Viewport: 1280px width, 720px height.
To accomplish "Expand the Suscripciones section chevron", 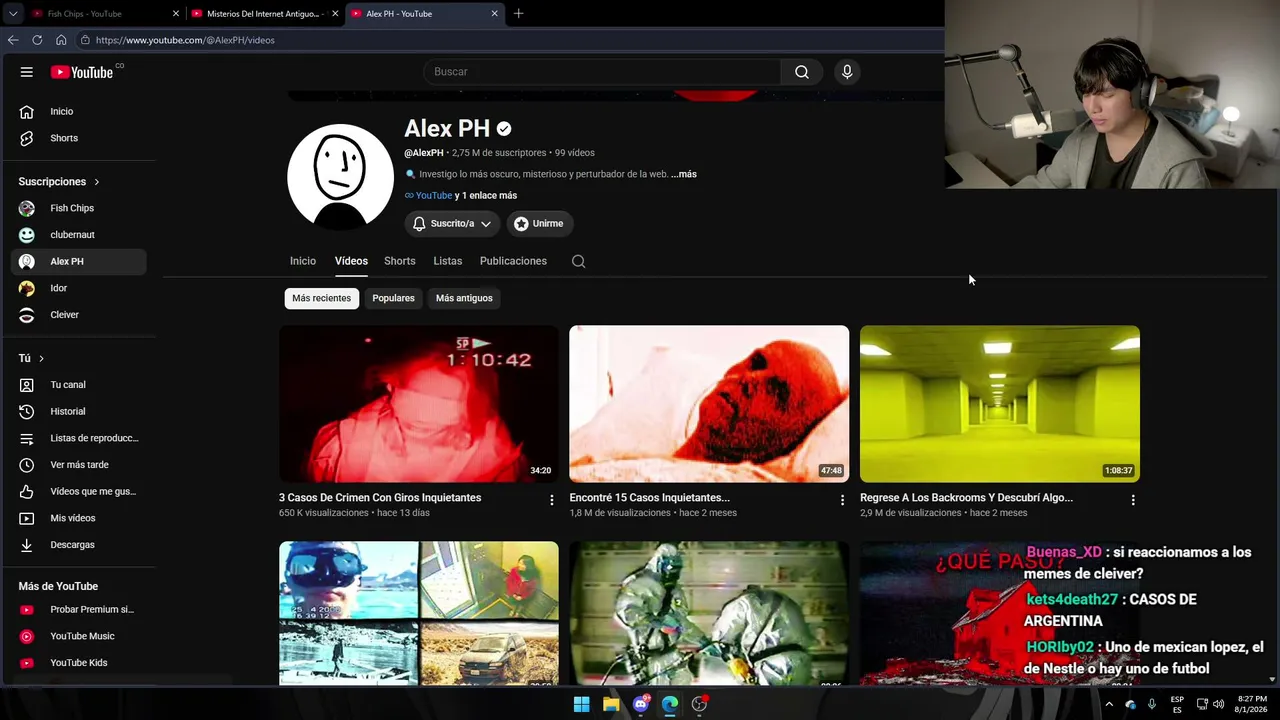I will coord(97,182).
